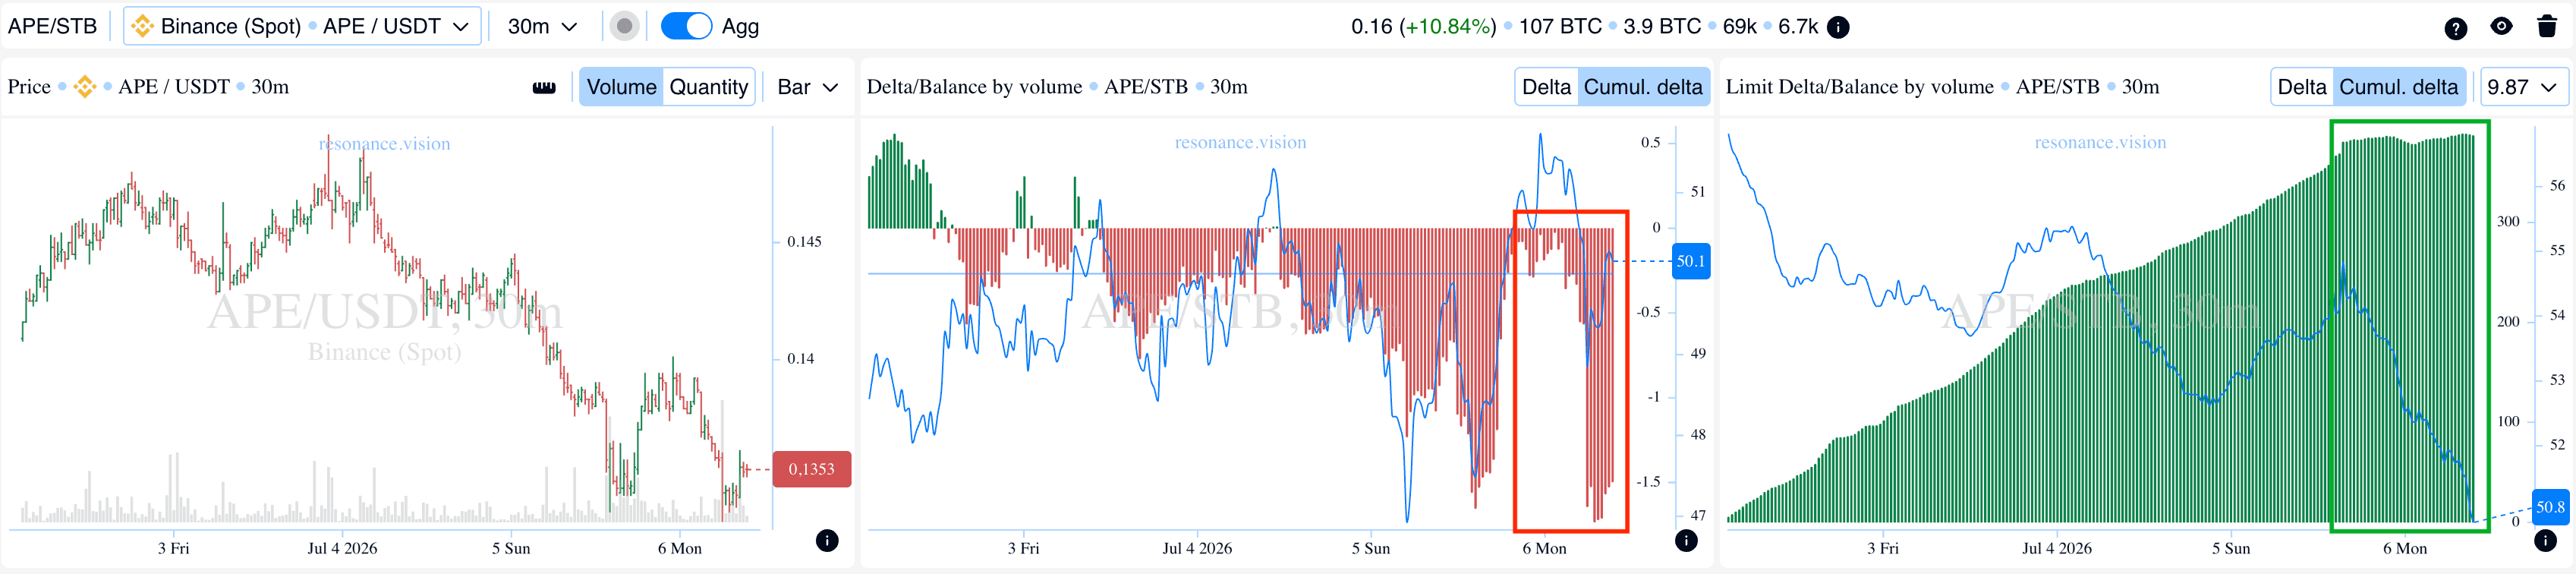Select Cumul. delta in Limit Delta panel
The width and height of the screenshot is (2576, 574).
(2398, 87)
